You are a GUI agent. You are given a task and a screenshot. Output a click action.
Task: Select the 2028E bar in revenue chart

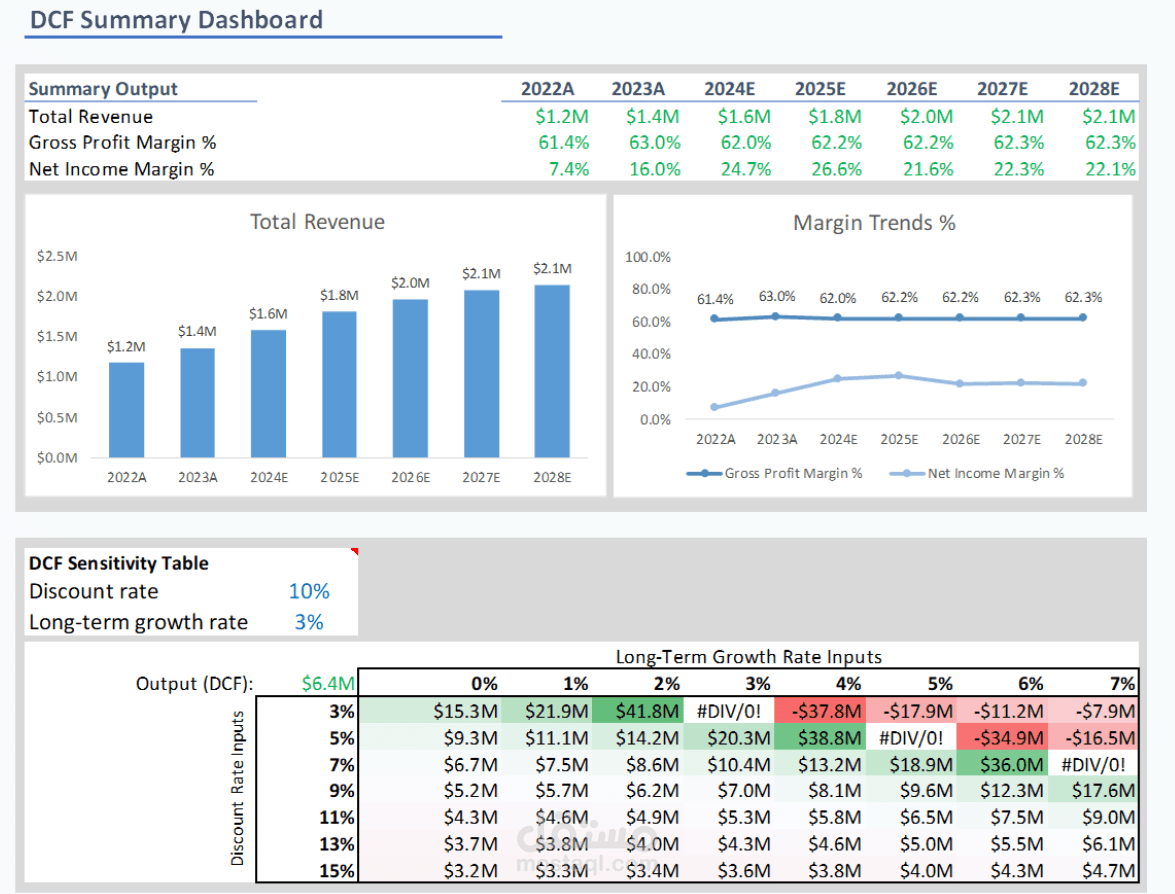tap(552, 371)
